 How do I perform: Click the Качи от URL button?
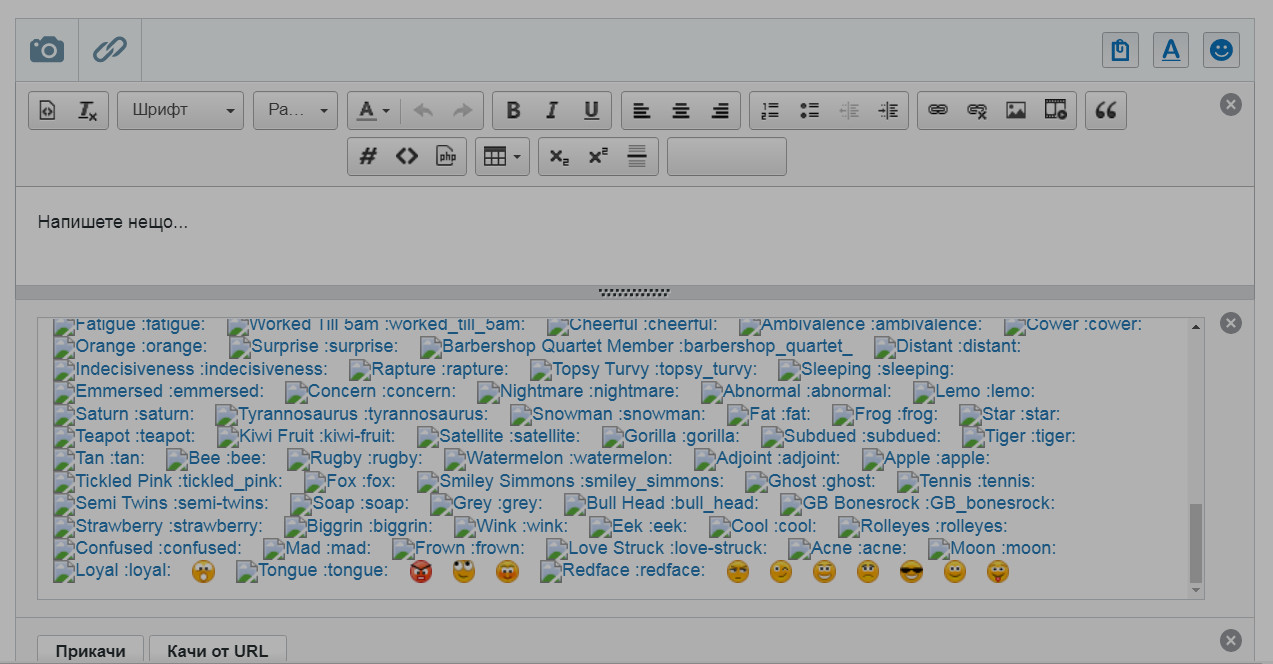tap(217, 650)
